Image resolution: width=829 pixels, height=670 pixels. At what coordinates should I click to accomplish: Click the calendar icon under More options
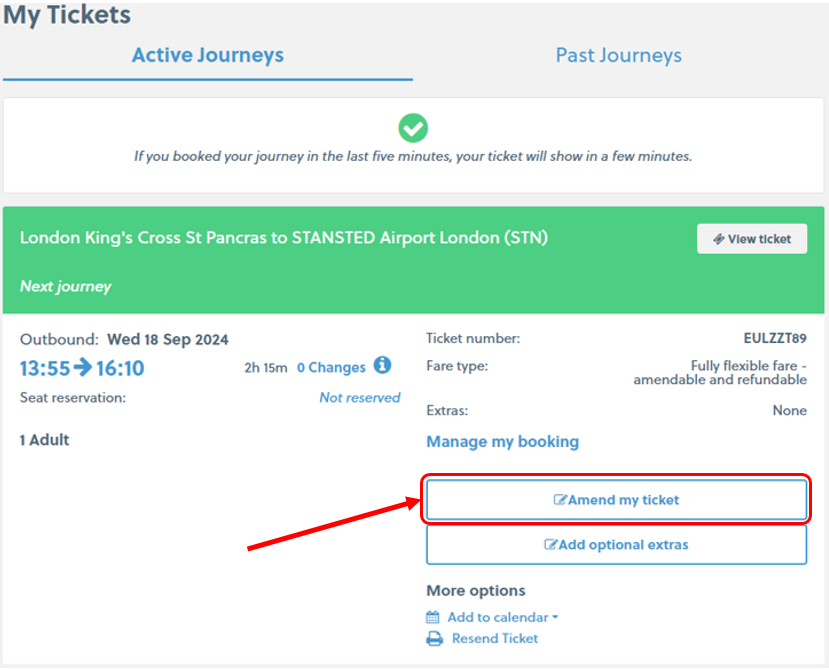[433, 617]
